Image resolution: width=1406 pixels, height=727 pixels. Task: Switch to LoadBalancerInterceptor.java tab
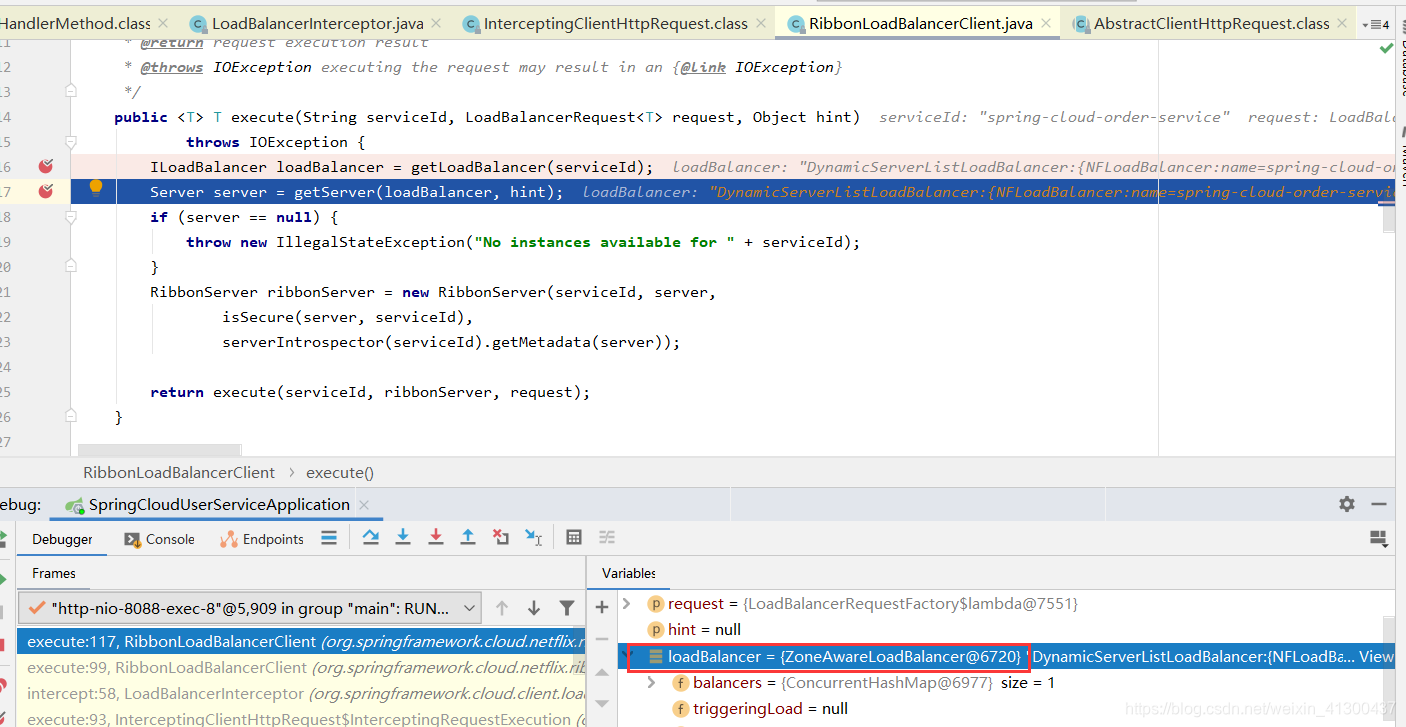(317, 23)
